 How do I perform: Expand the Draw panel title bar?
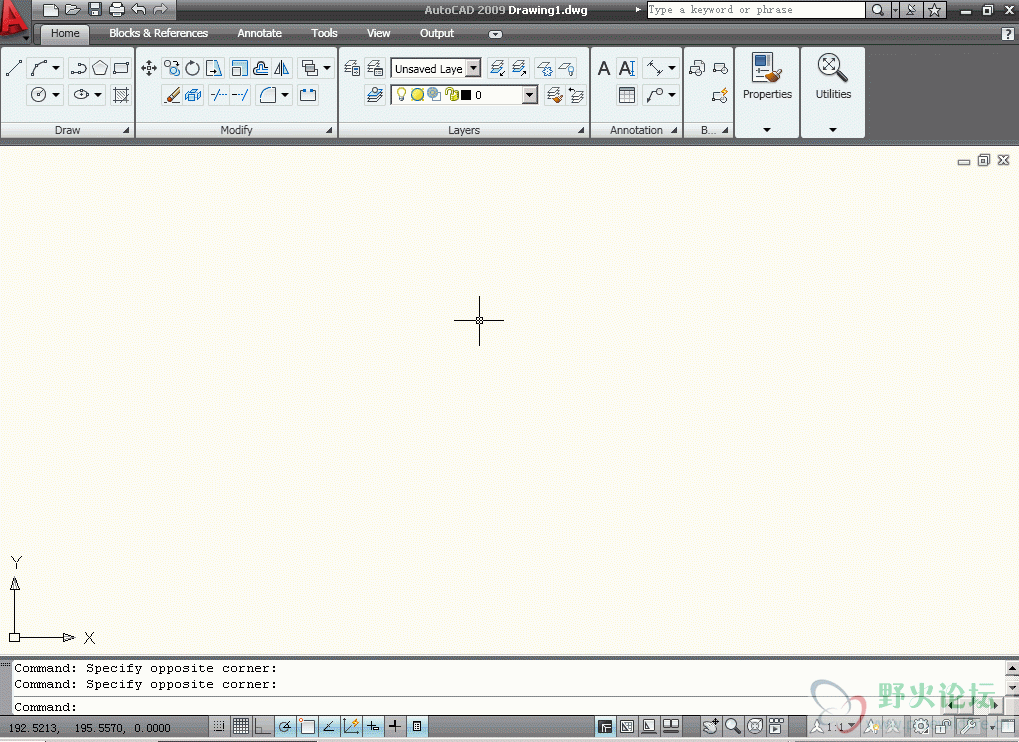coord(67,130)
